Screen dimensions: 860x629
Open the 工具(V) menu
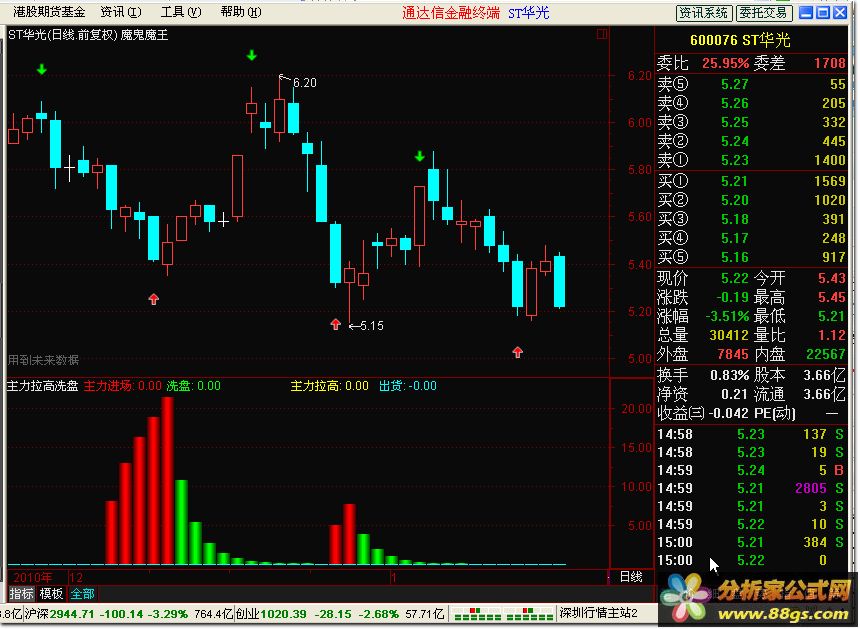(181, 12)
